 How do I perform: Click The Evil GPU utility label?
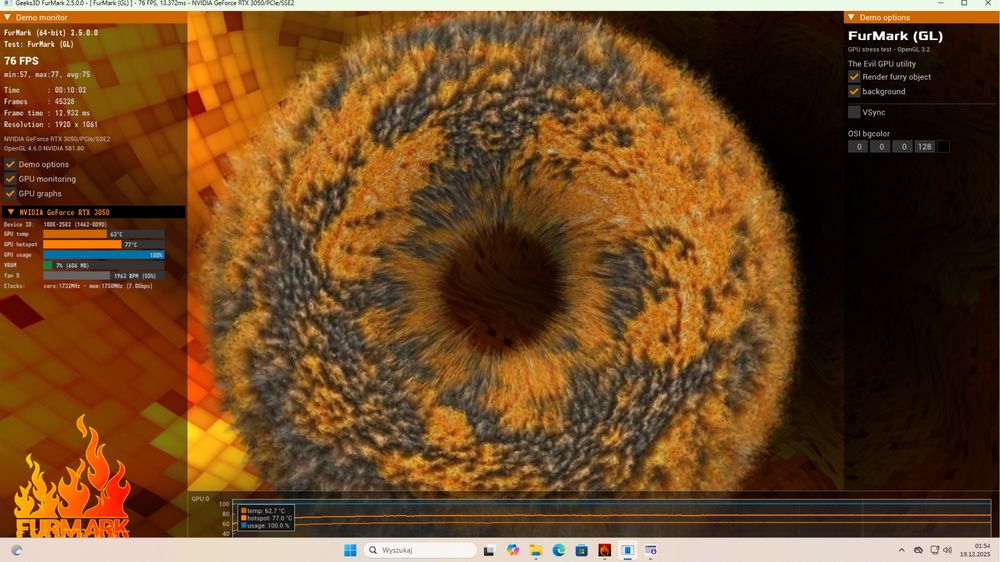881,64
